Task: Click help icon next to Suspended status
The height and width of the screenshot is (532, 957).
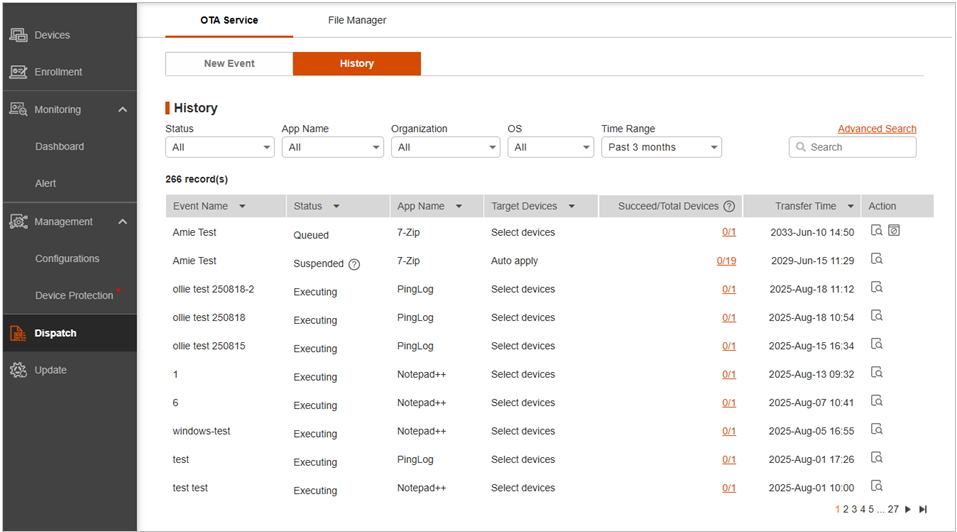Action: pyautogui.click(x=354, y=264)
